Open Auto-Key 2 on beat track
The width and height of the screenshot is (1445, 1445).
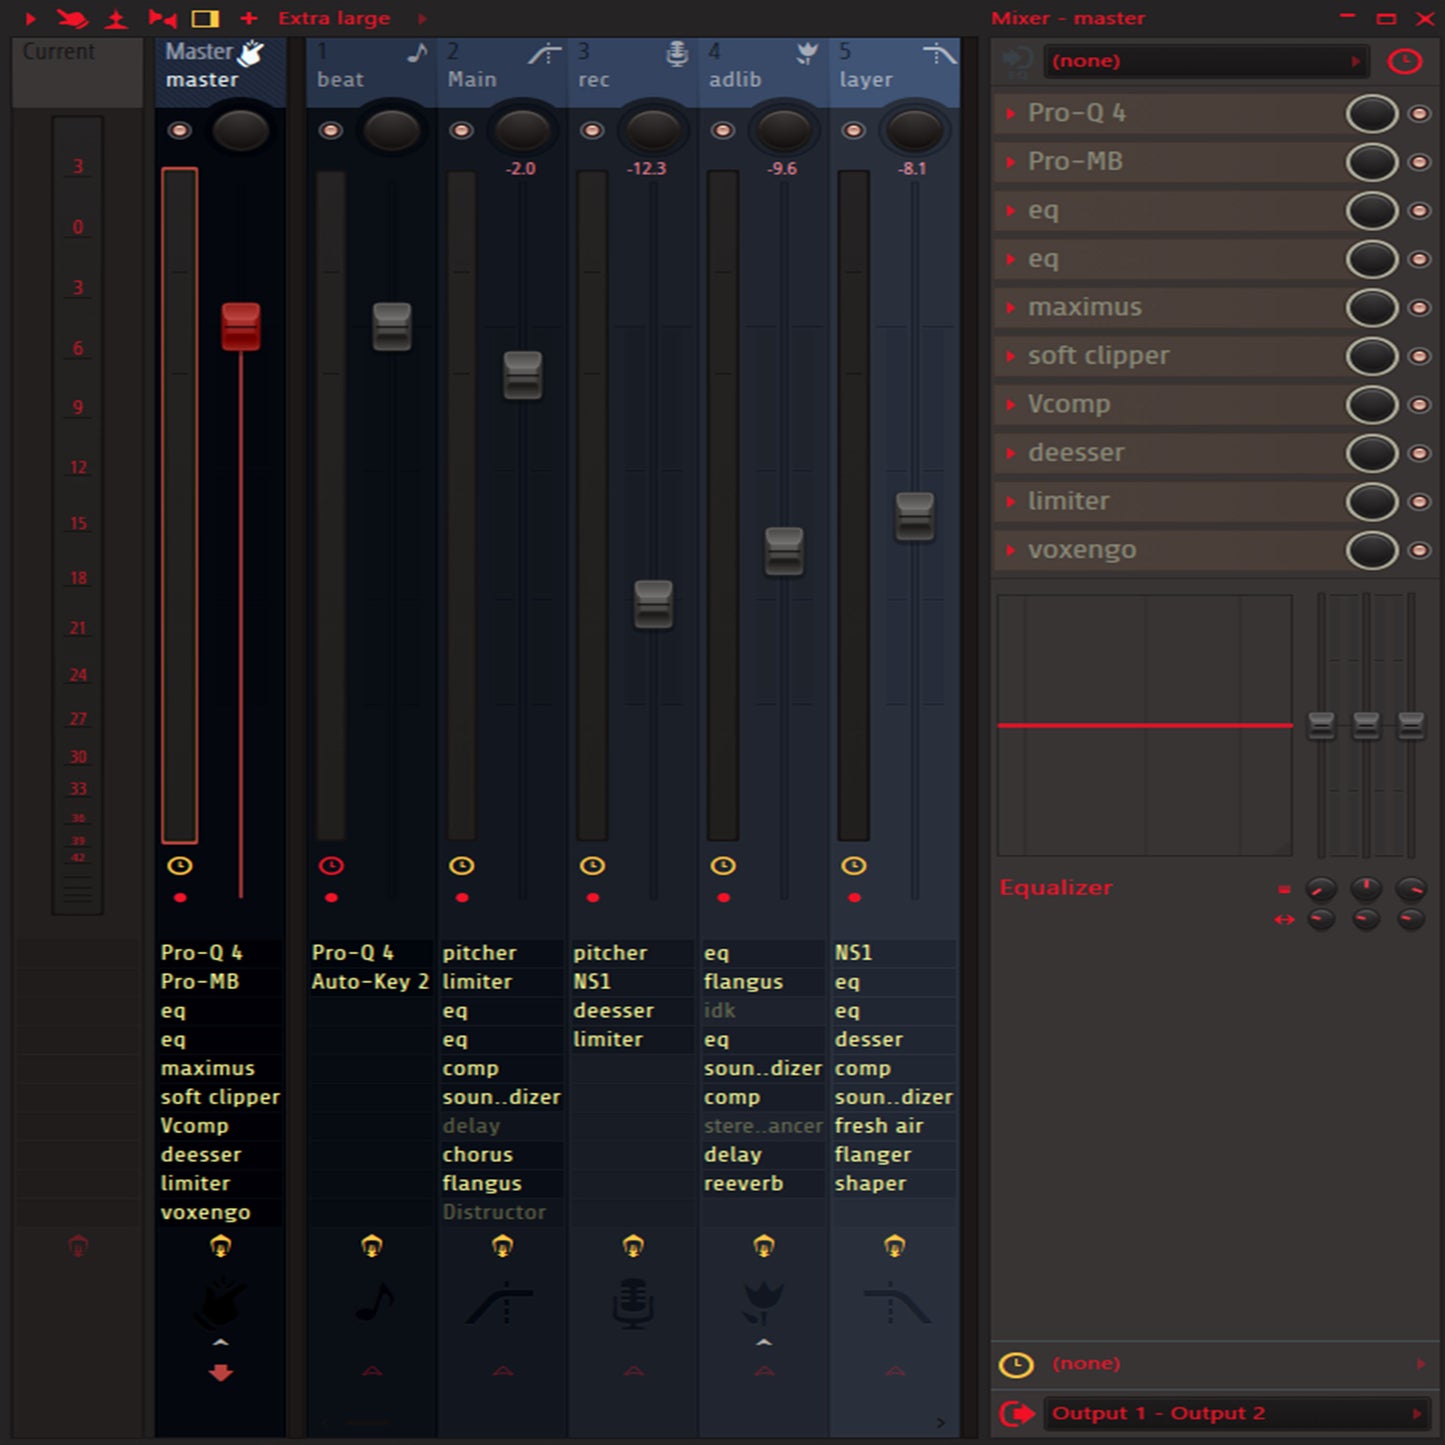pos(371,982)
